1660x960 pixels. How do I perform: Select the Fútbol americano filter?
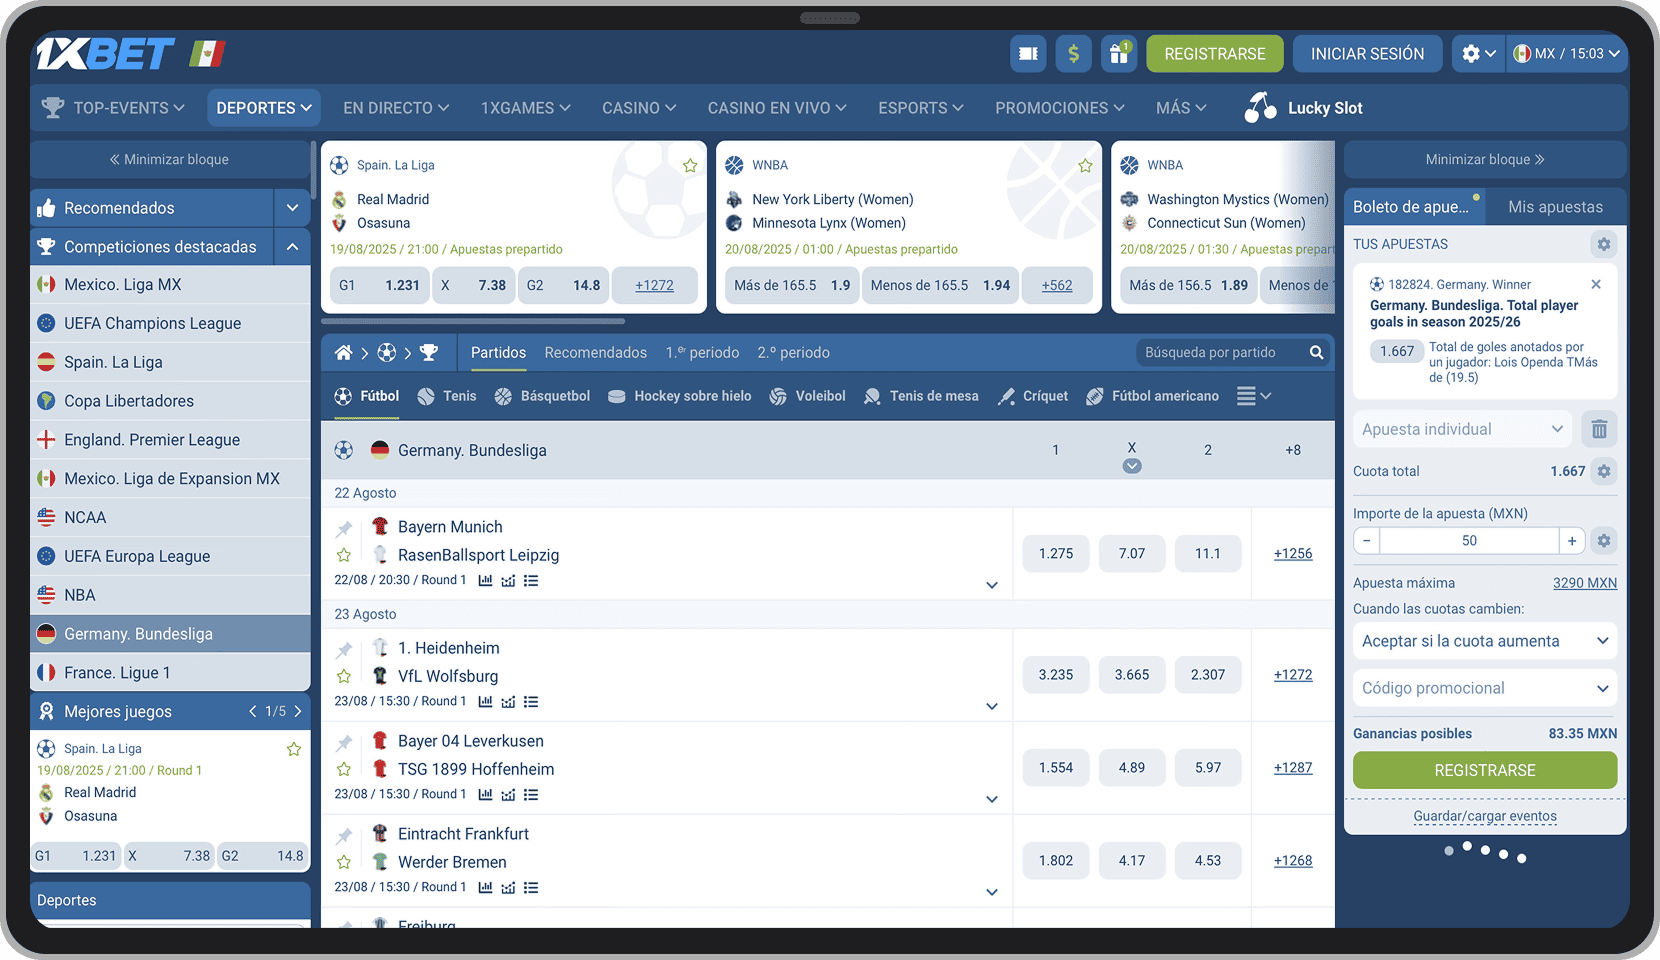coord(1152,396)
